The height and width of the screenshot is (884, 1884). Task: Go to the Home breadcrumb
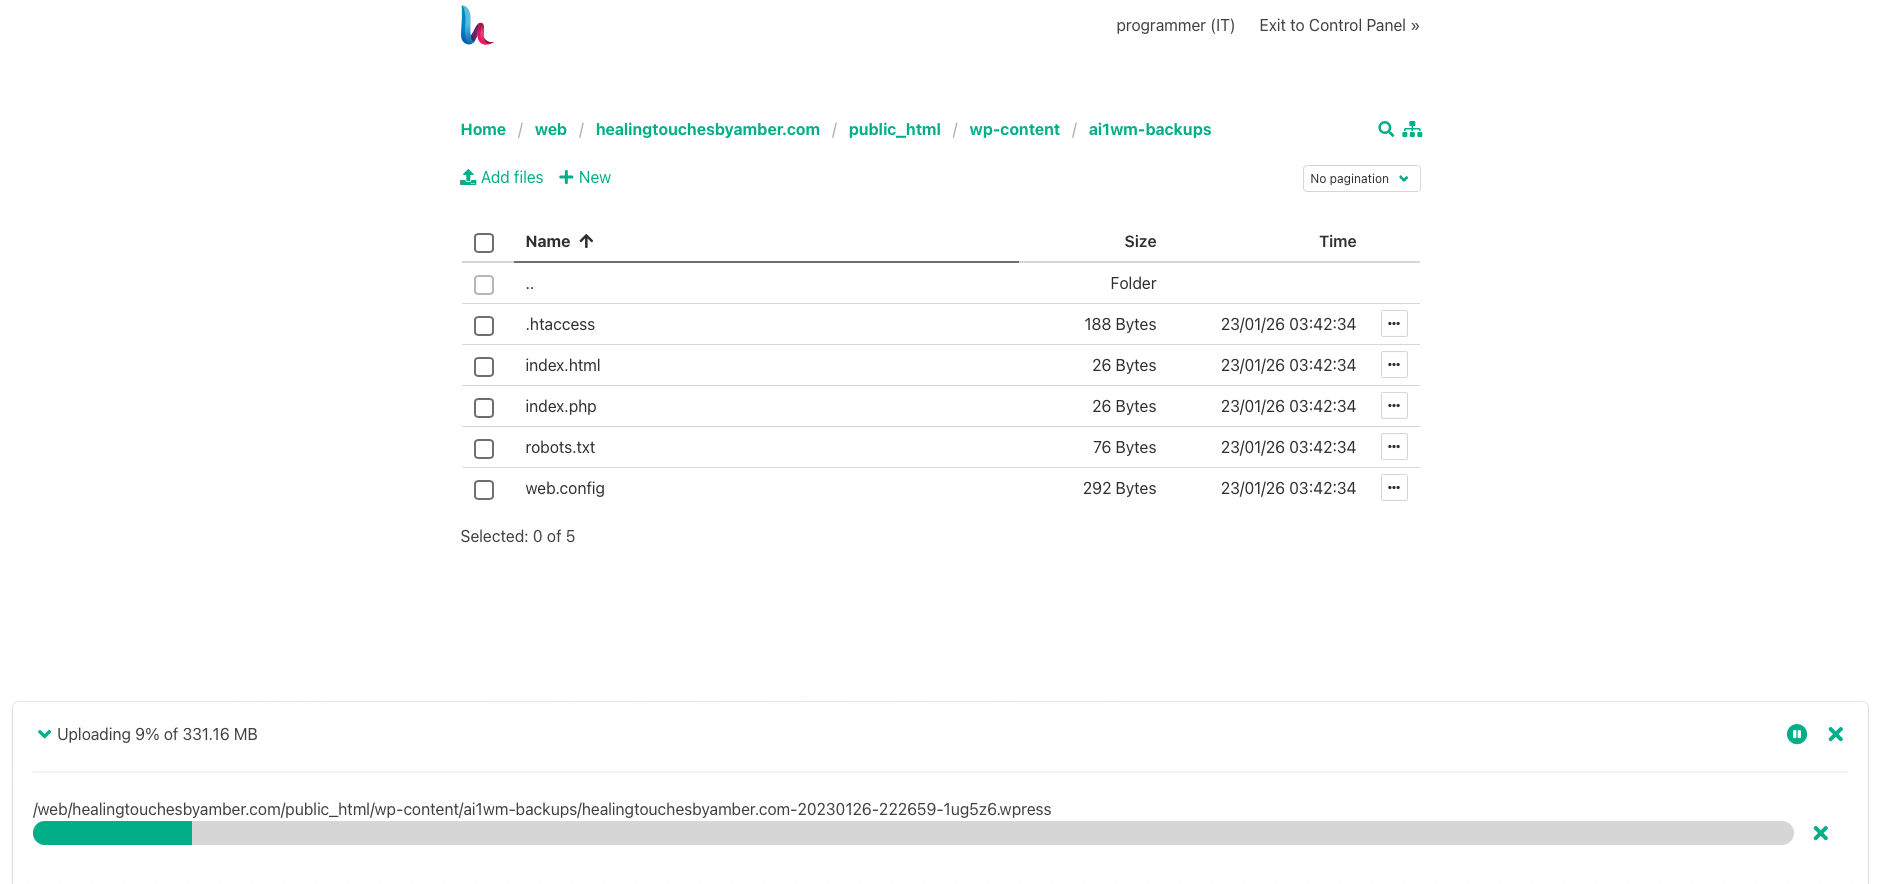tap(483, 129)
